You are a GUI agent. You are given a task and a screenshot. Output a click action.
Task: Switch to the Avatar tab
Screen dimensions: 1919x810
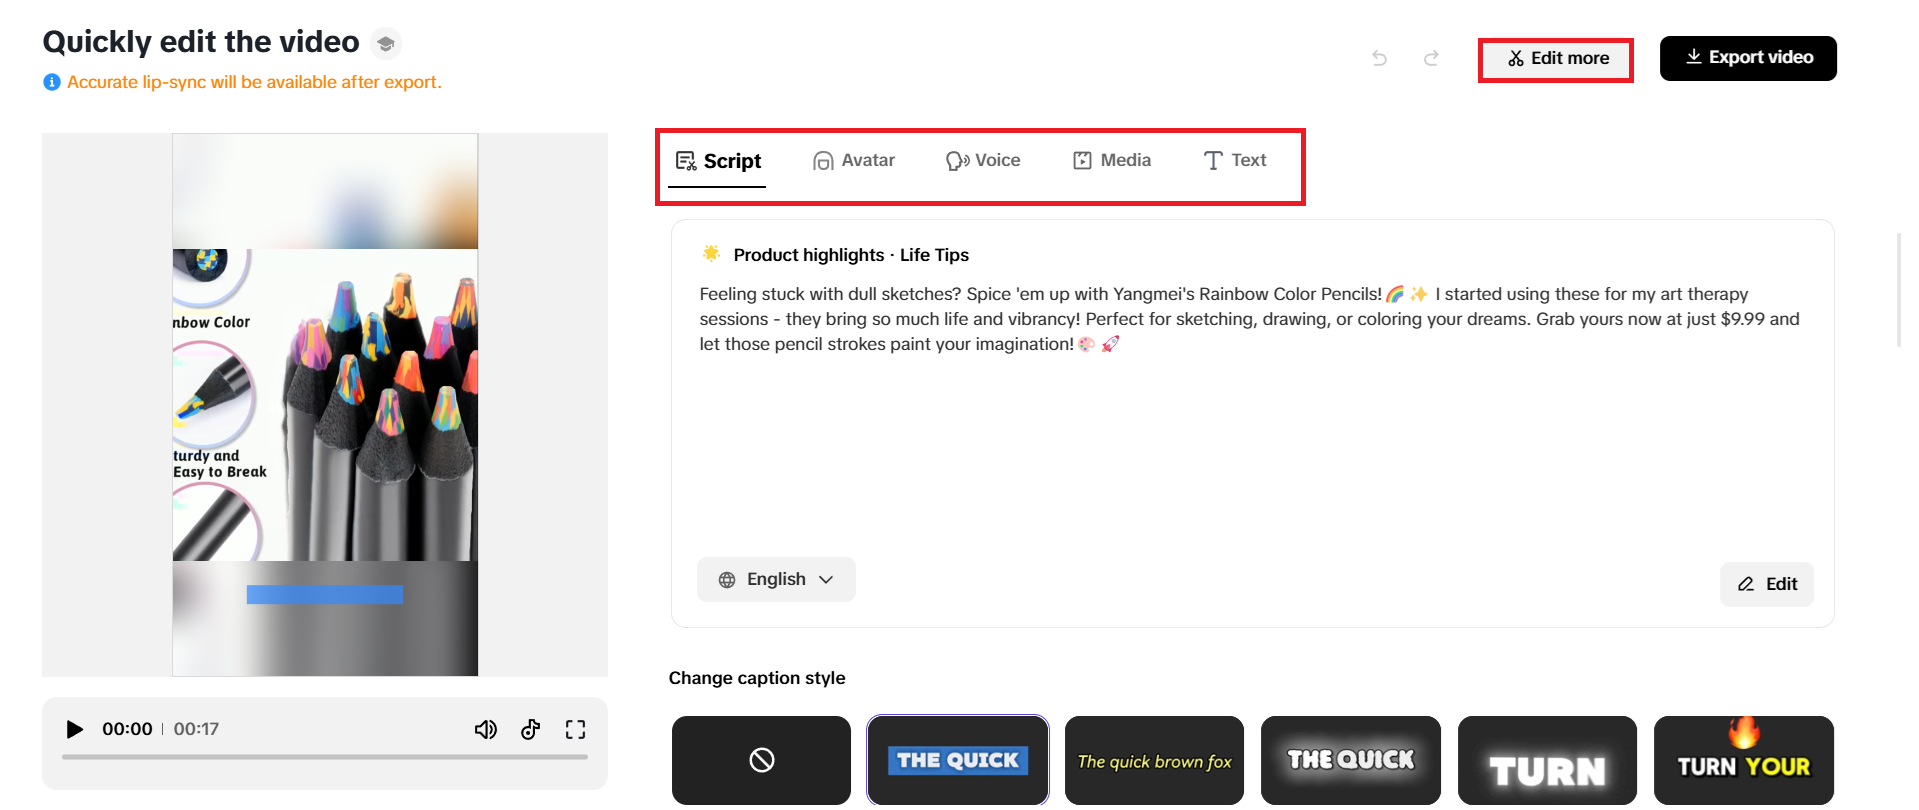(854, 160)
